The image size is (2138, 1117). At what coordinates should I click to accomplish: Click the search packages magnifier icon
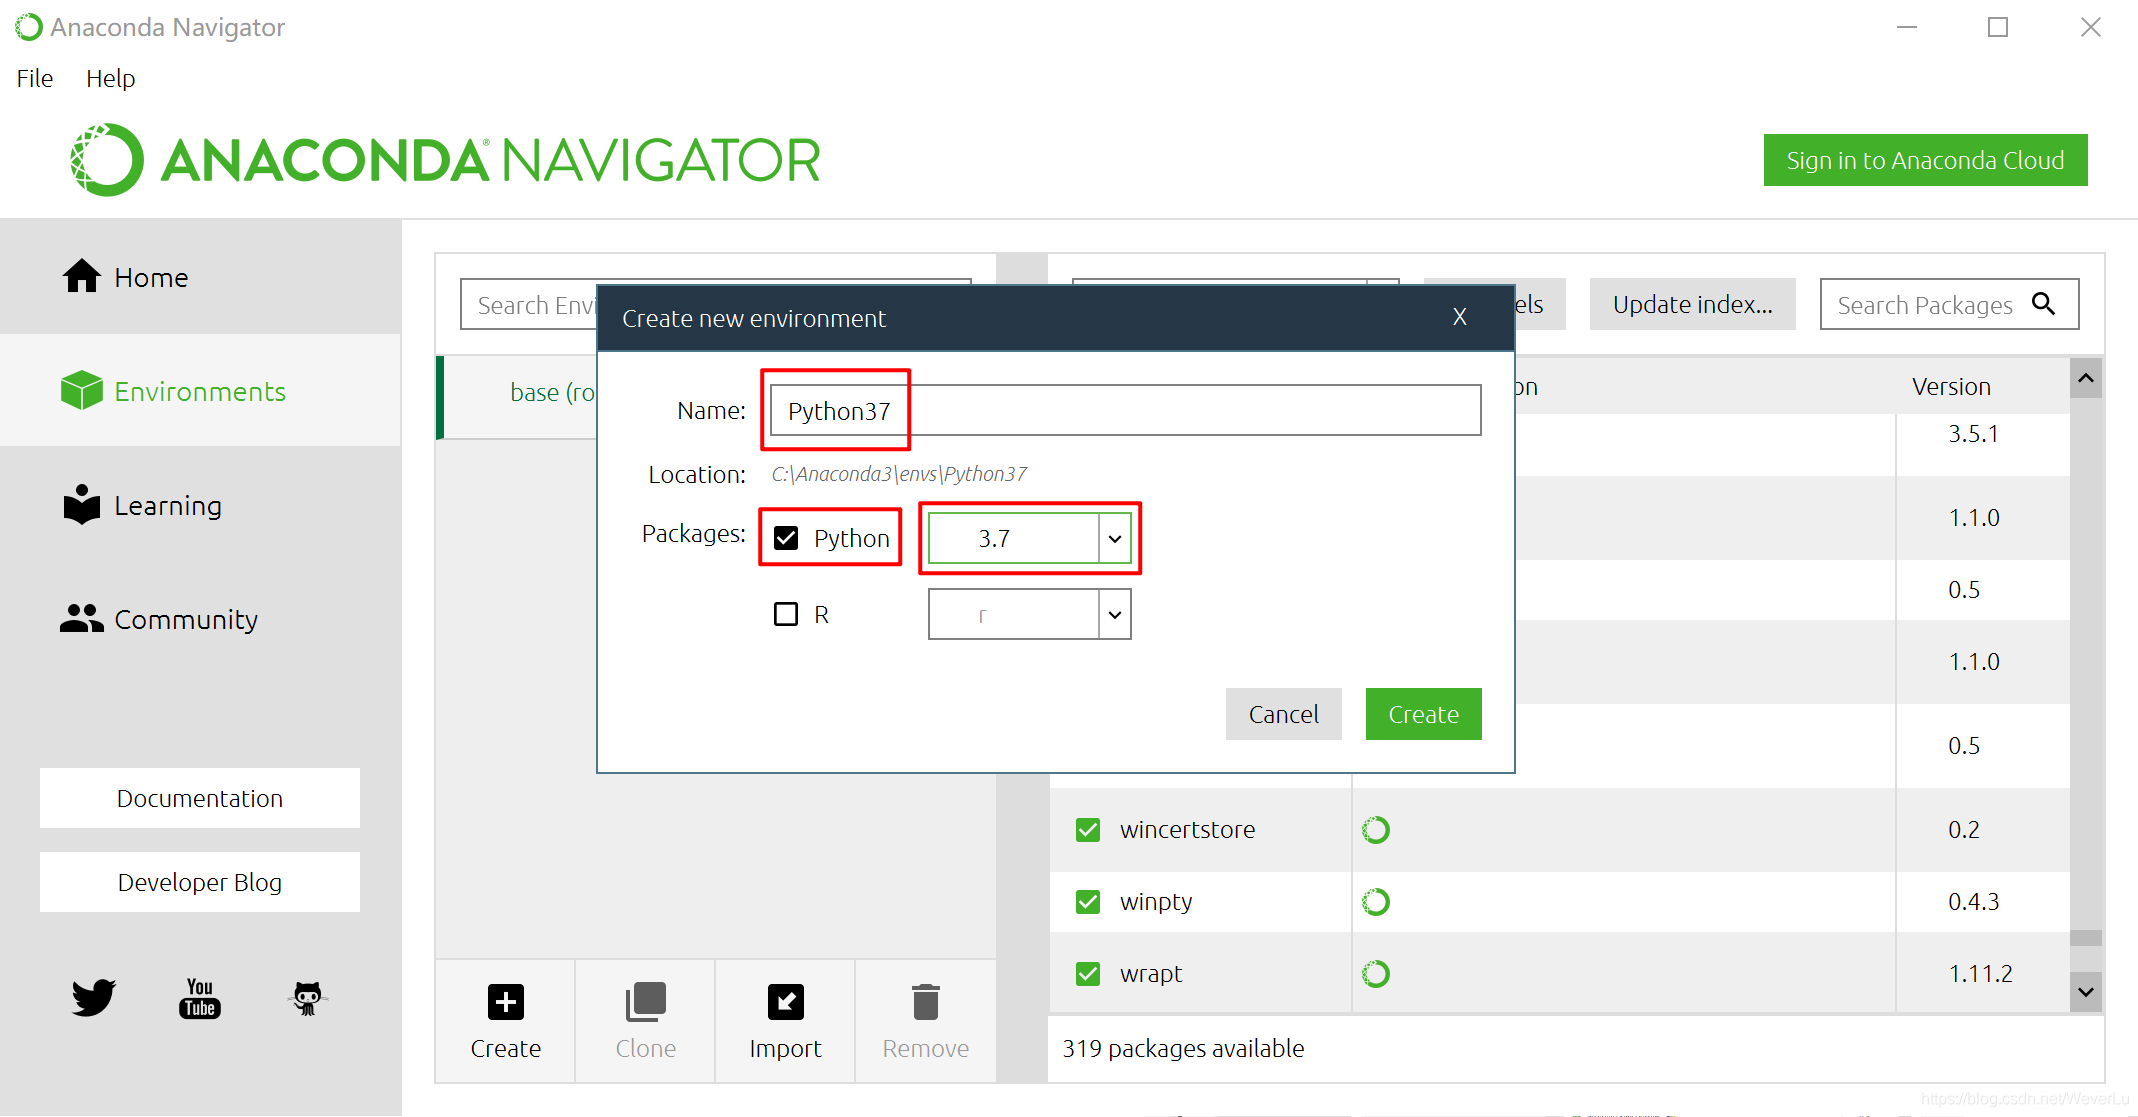point(2044,304)
